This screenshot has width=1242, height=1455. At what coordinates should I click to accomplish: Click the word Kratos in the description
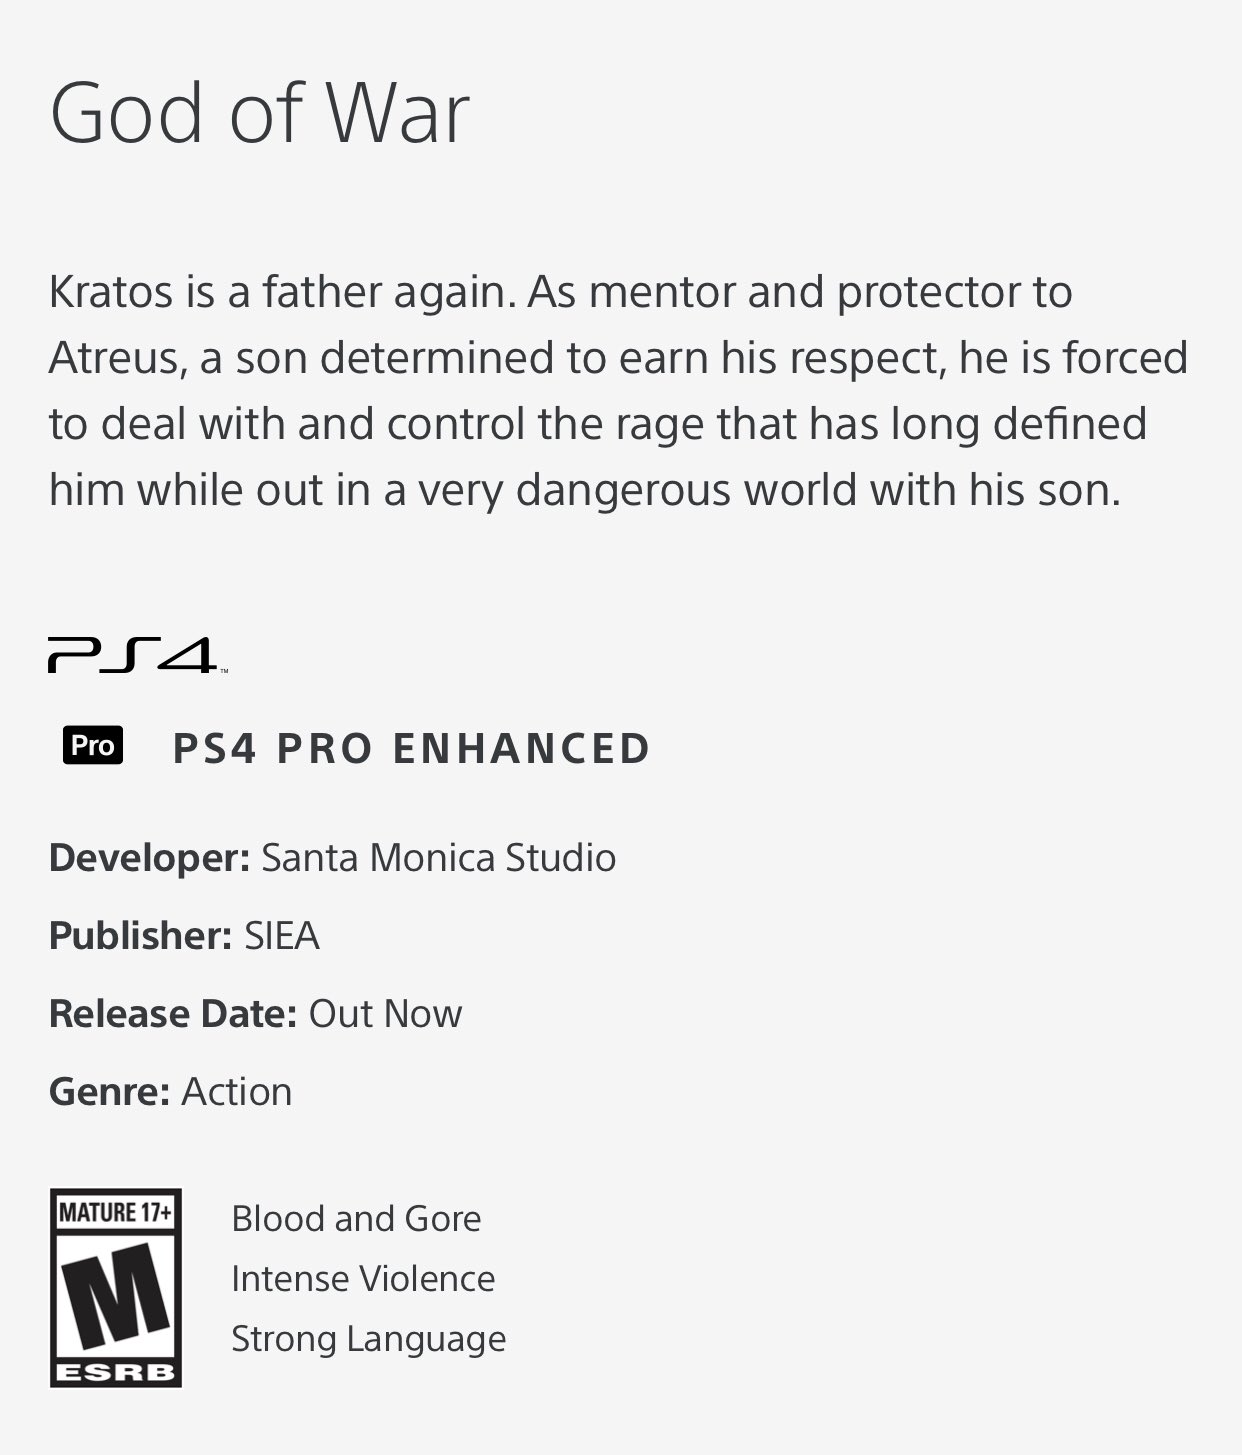111,292
